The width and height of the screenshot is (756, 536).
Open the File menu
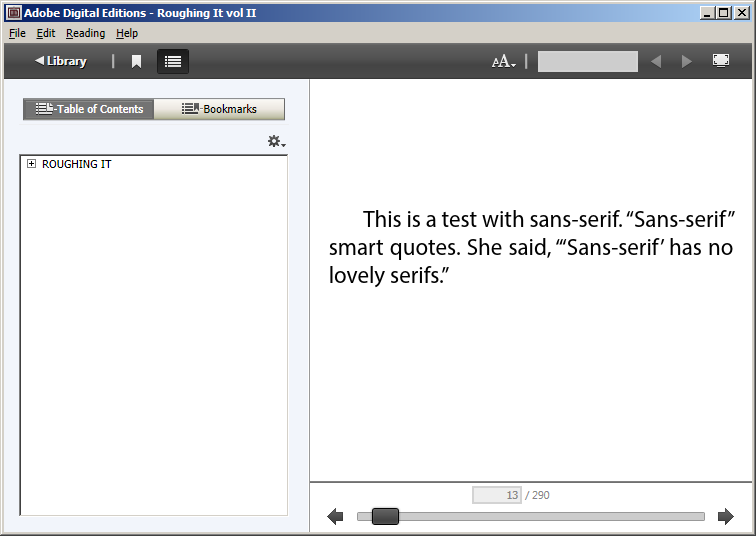17,33
